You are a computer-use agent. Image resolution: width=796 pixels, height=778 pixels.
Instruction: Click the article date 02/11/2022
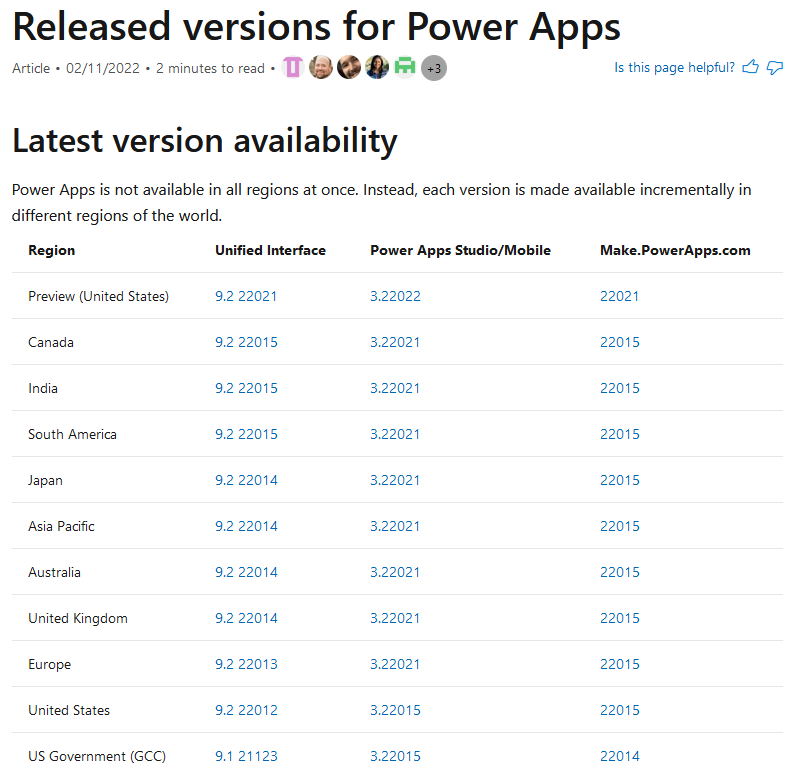click(x=103, y=69)
